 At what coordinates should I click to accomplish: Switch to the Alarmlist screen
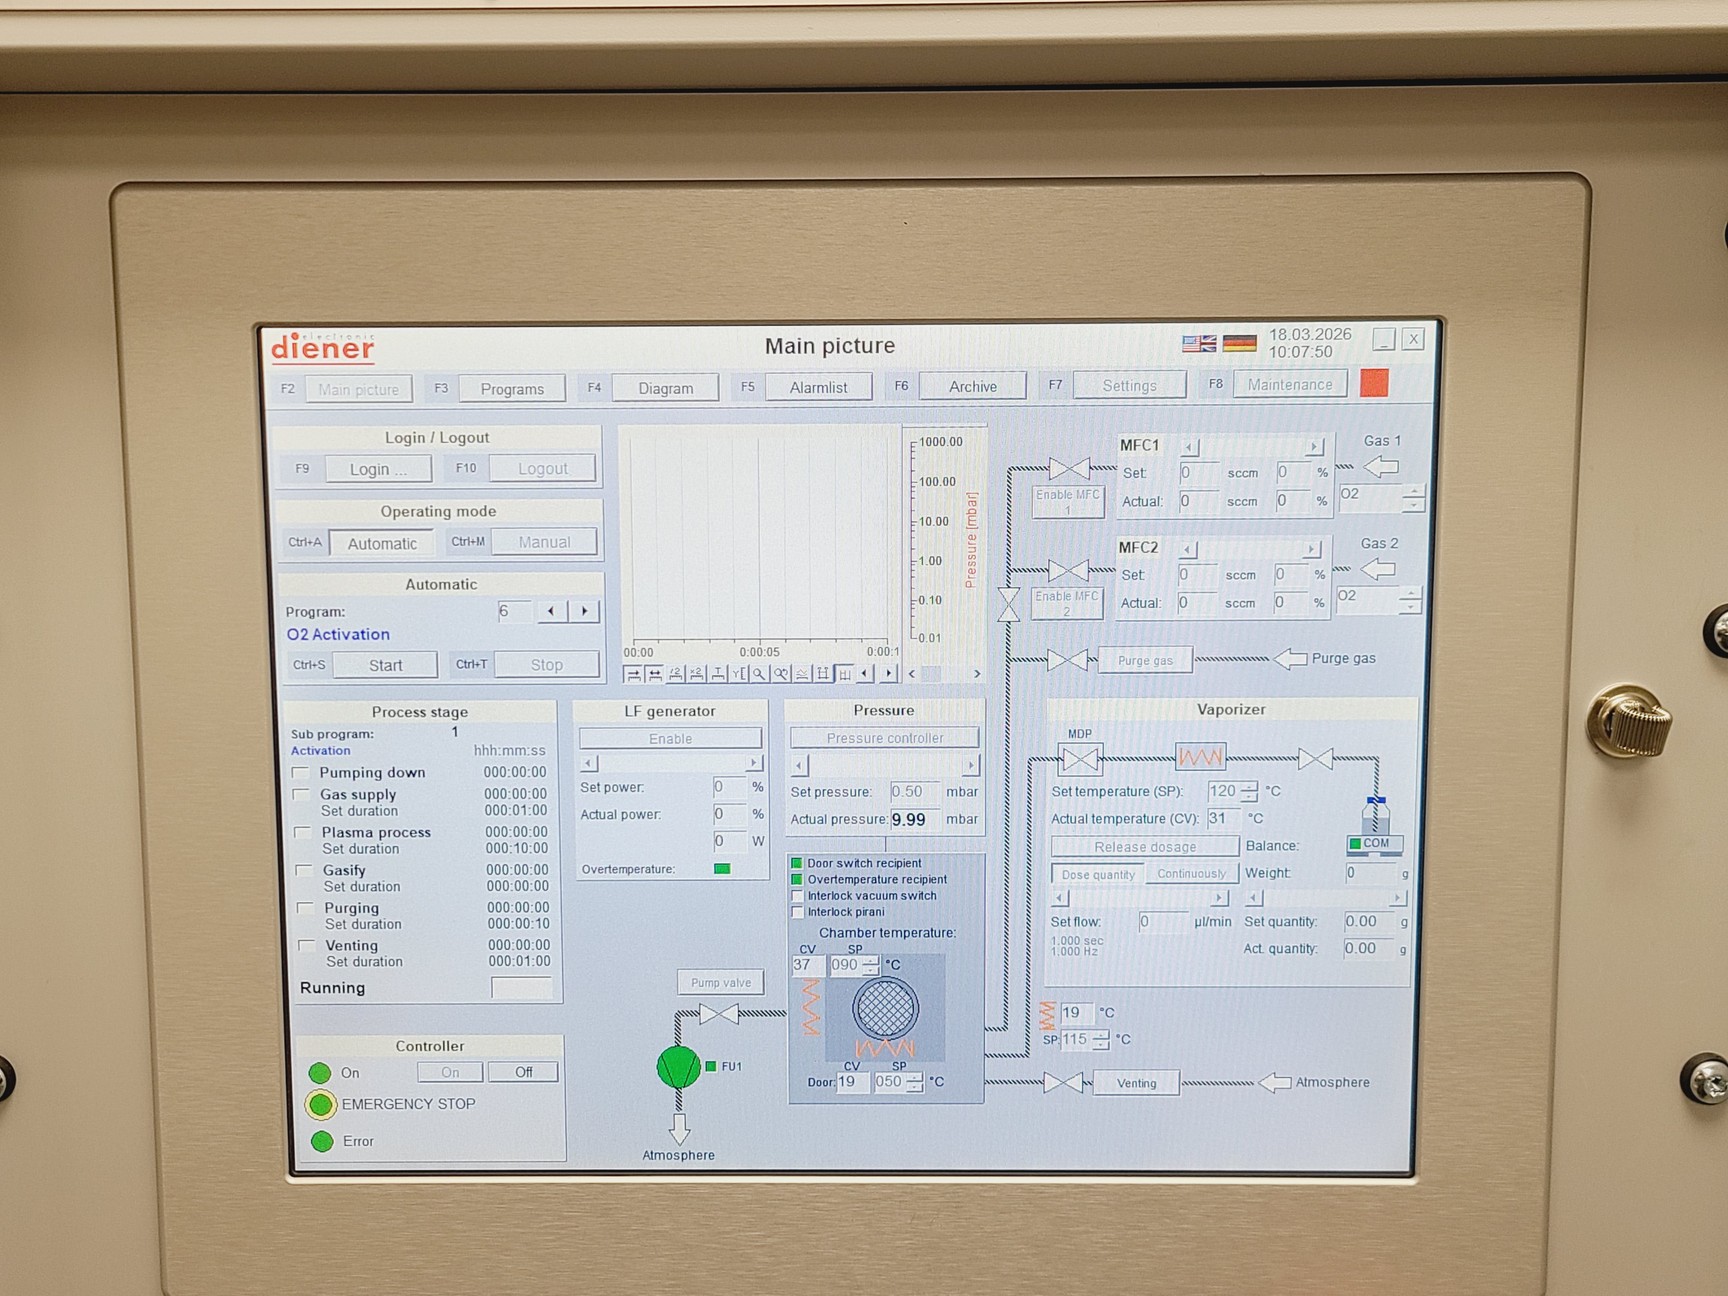tap(818, 386)
